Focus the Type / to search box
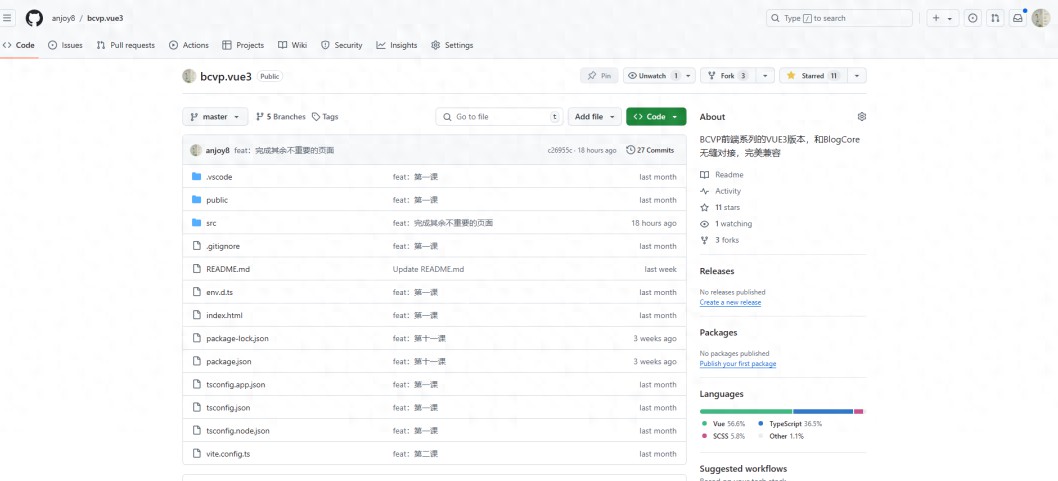The width and height of the screenshot is (1058, 481). click(x=839, y=18)
